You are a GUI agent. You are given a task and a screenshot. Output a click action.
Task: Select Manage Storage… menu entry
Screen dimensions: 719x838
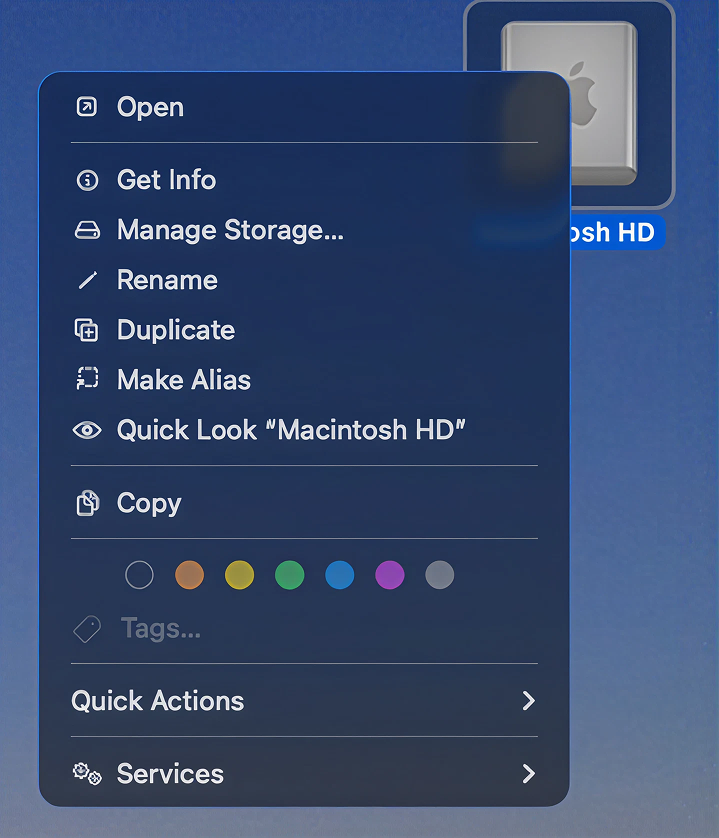coord(304,230)
